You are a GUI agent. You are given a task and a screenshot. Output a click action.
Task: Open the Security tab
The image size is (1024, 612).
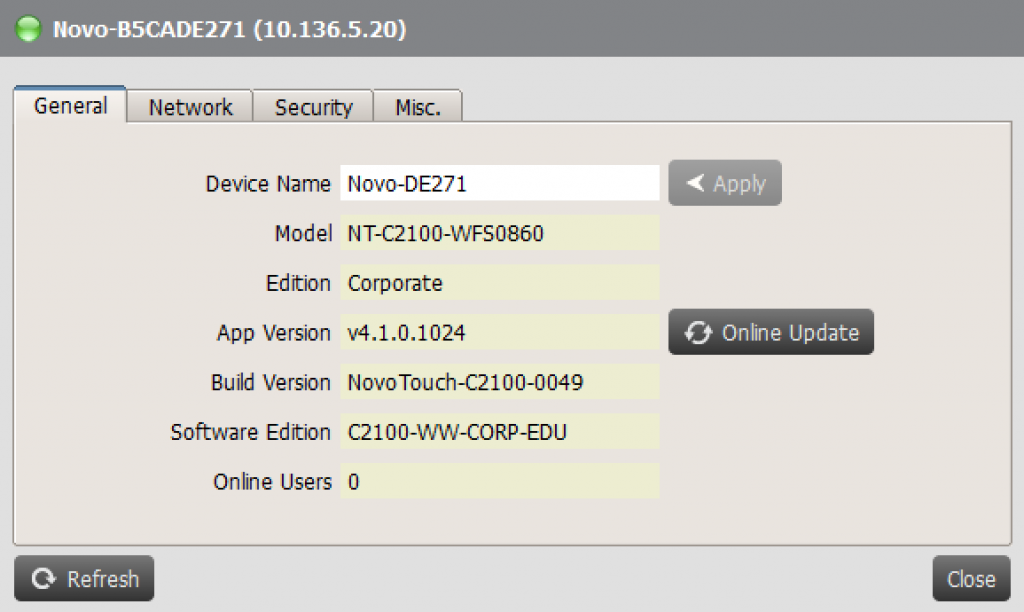[313, 106]
